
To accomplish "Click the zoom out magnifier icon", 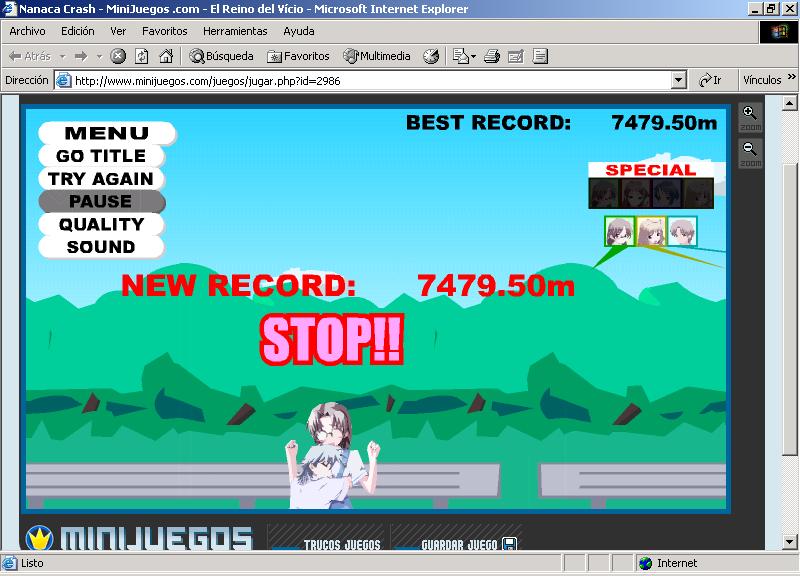I will coord(750,154).
